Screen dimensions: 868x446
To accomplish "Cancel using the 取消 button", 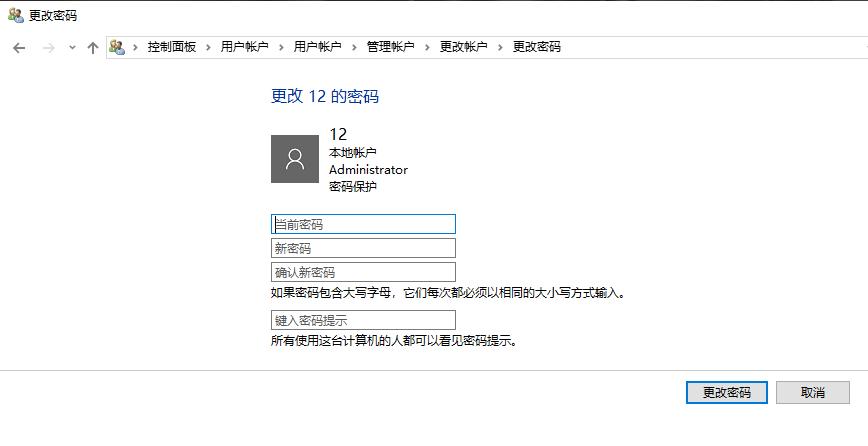I will click(813, 392).
